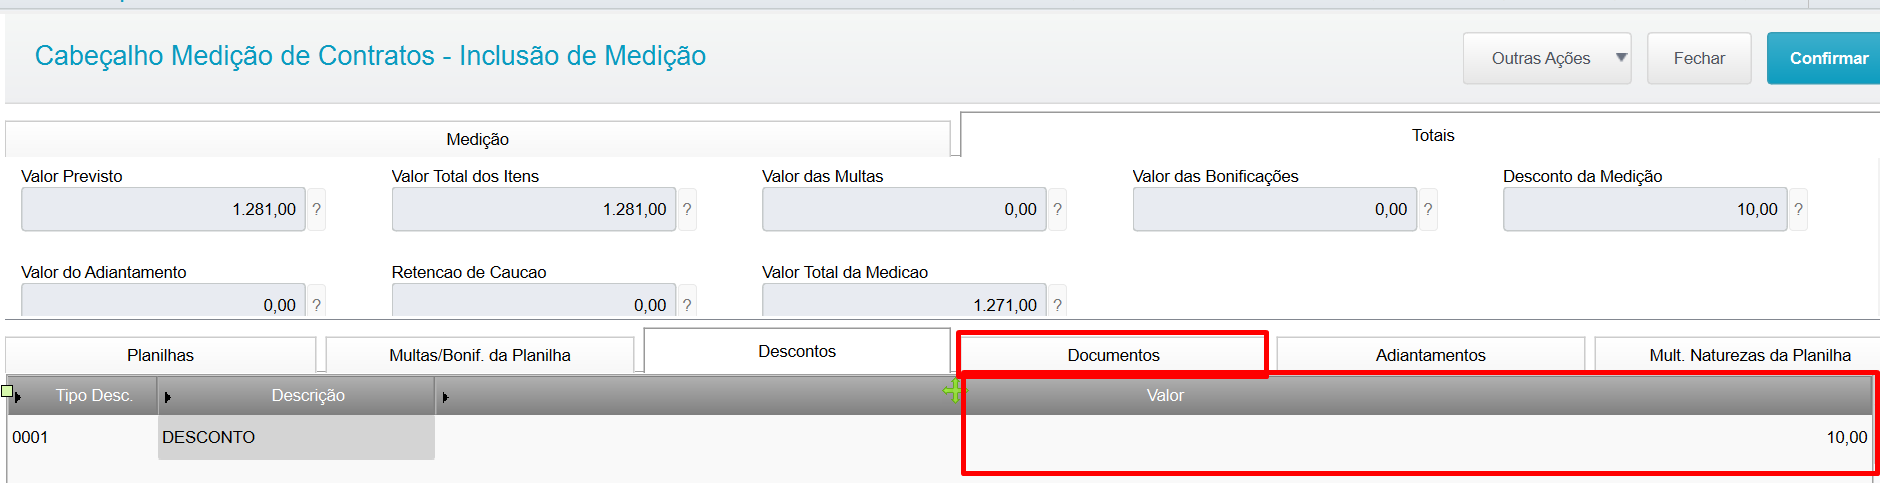Switch to the Medição tab
This screenshot has height=483, width=1880.
pyautogui.click(x=477, y=139)
